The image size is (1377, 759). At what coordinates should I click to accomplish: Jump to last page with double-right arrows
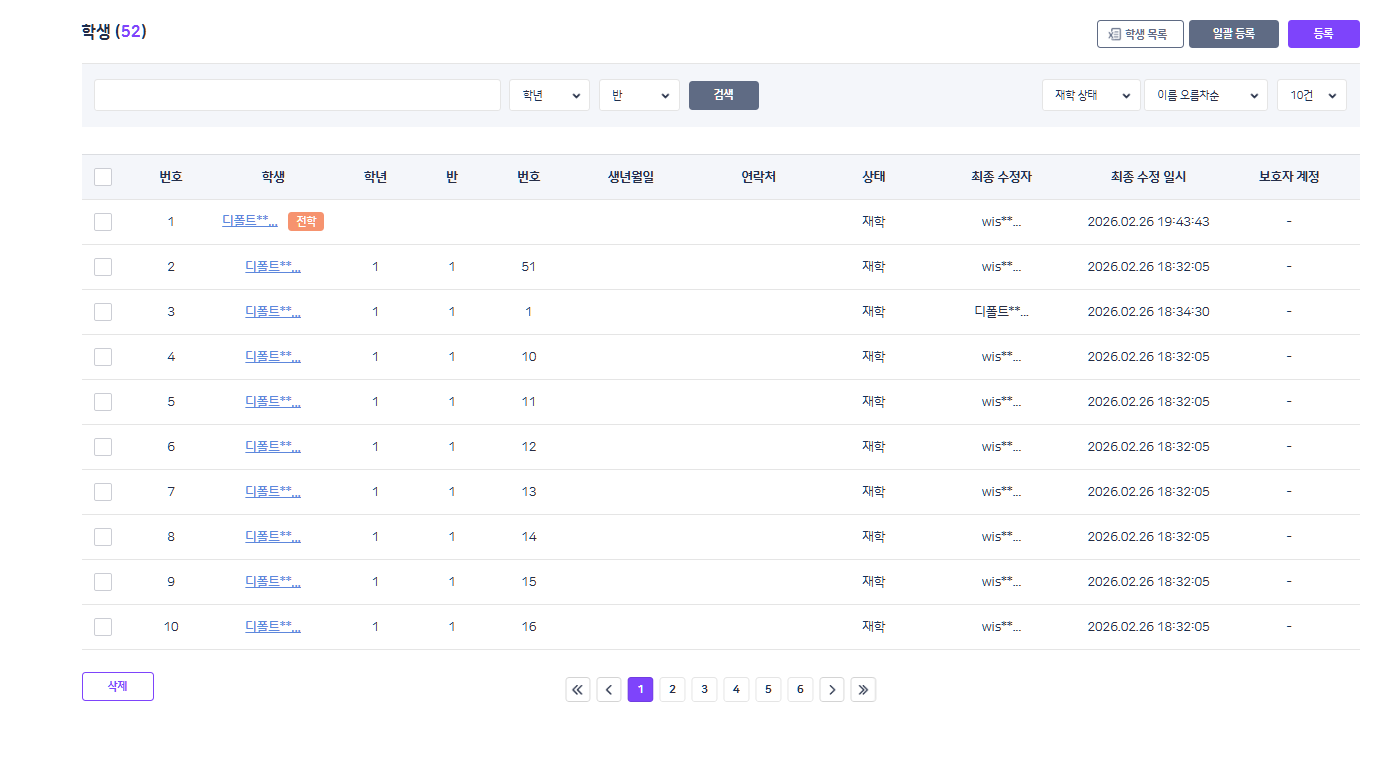863,689
